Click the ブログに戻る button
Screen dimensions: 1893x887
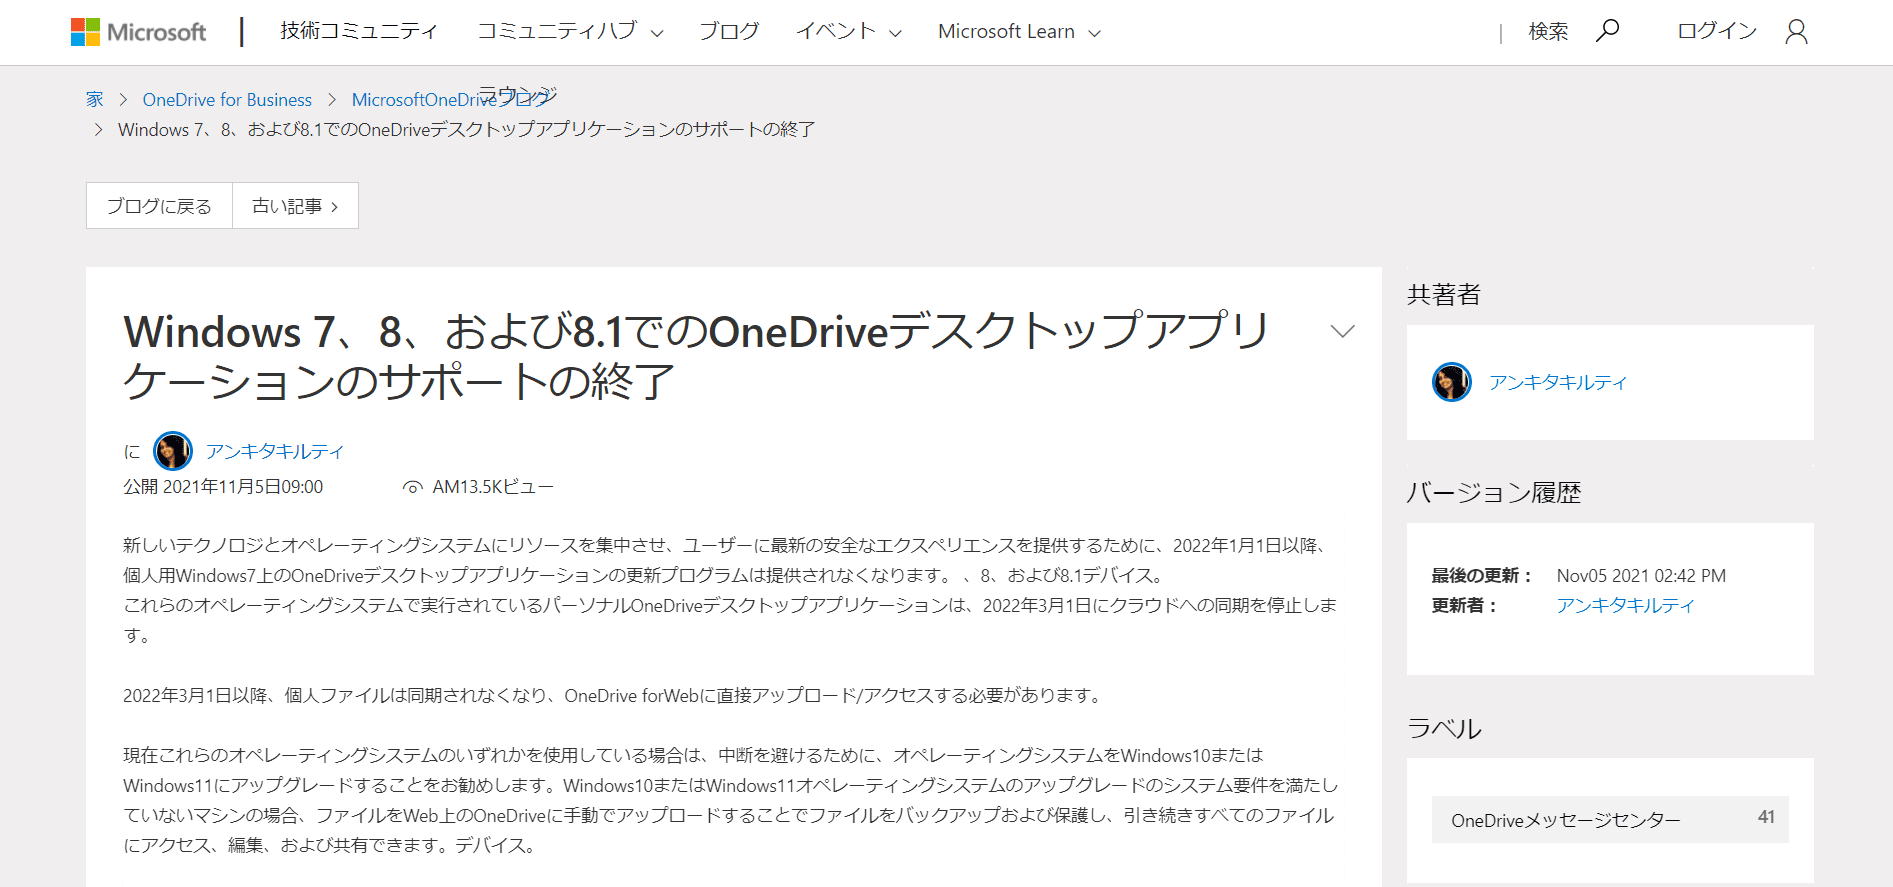point(159,206)
